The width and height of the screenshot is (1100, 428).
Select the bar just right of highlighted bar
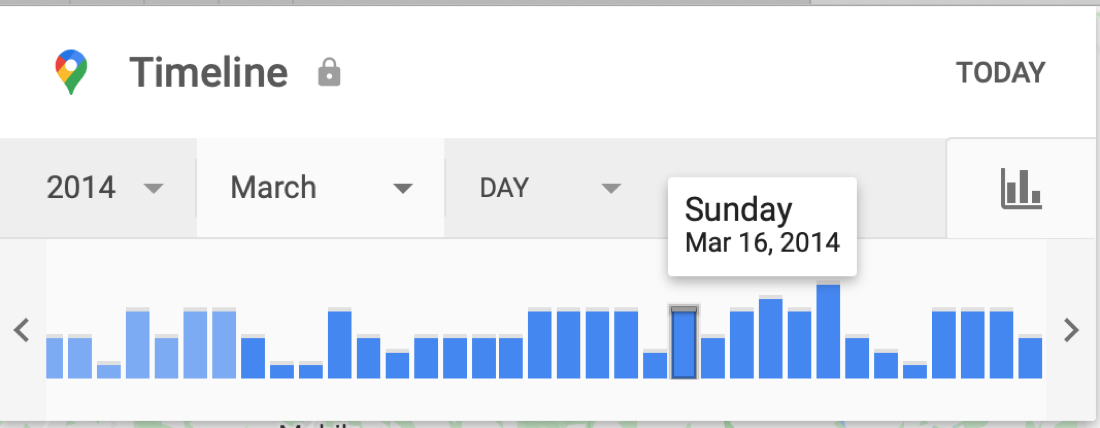pos(713,356)
